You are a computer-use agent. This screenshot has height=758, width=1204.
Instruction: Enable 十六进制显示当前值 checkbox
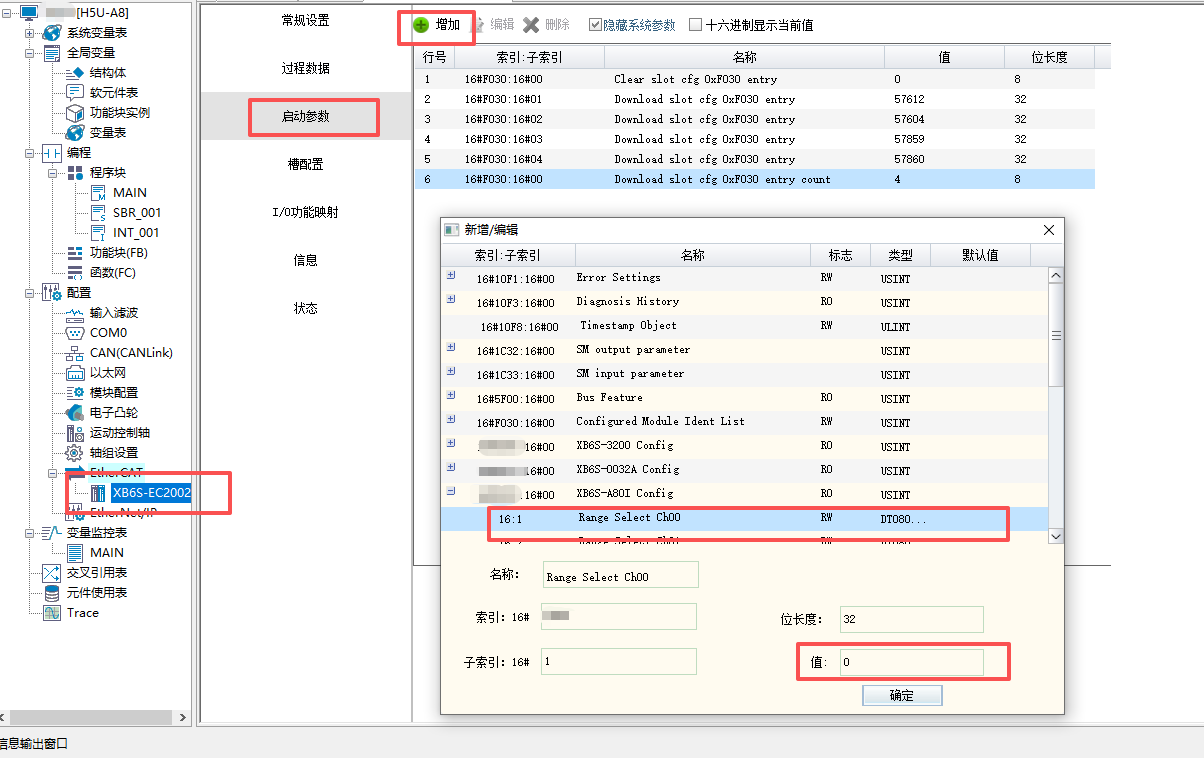point(696,25)
